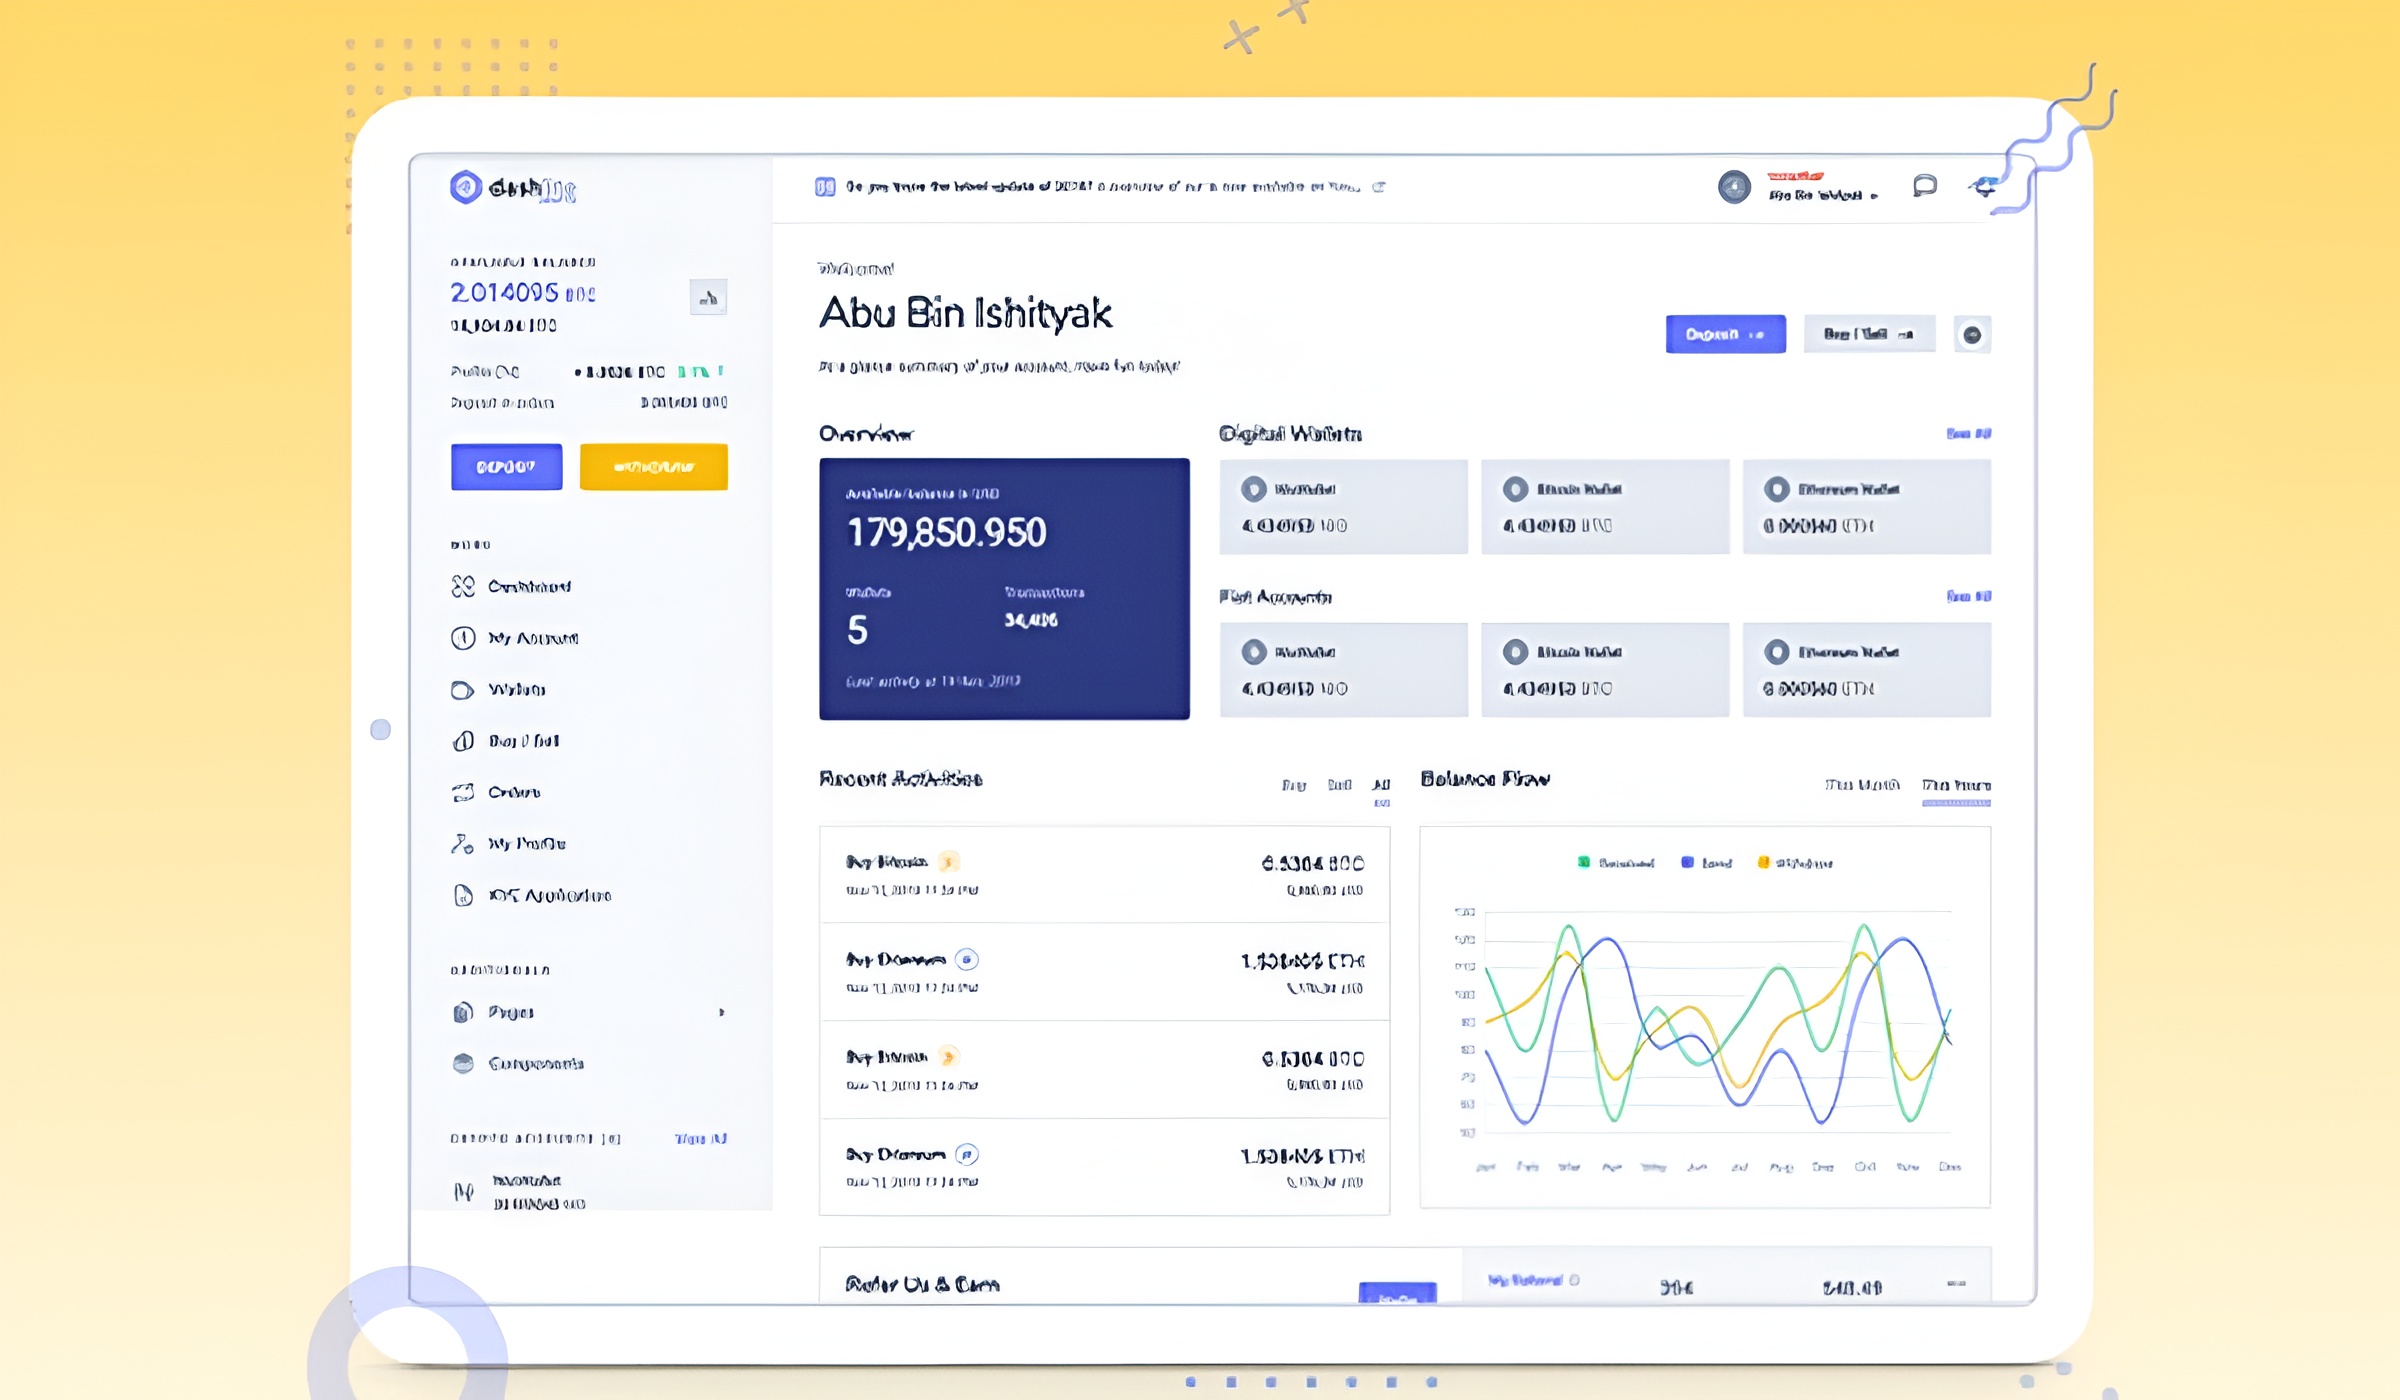2400x1400 pixels.
Task: Toggle the yellow legend series in Balance Flow
Action: click(1795, 863)
